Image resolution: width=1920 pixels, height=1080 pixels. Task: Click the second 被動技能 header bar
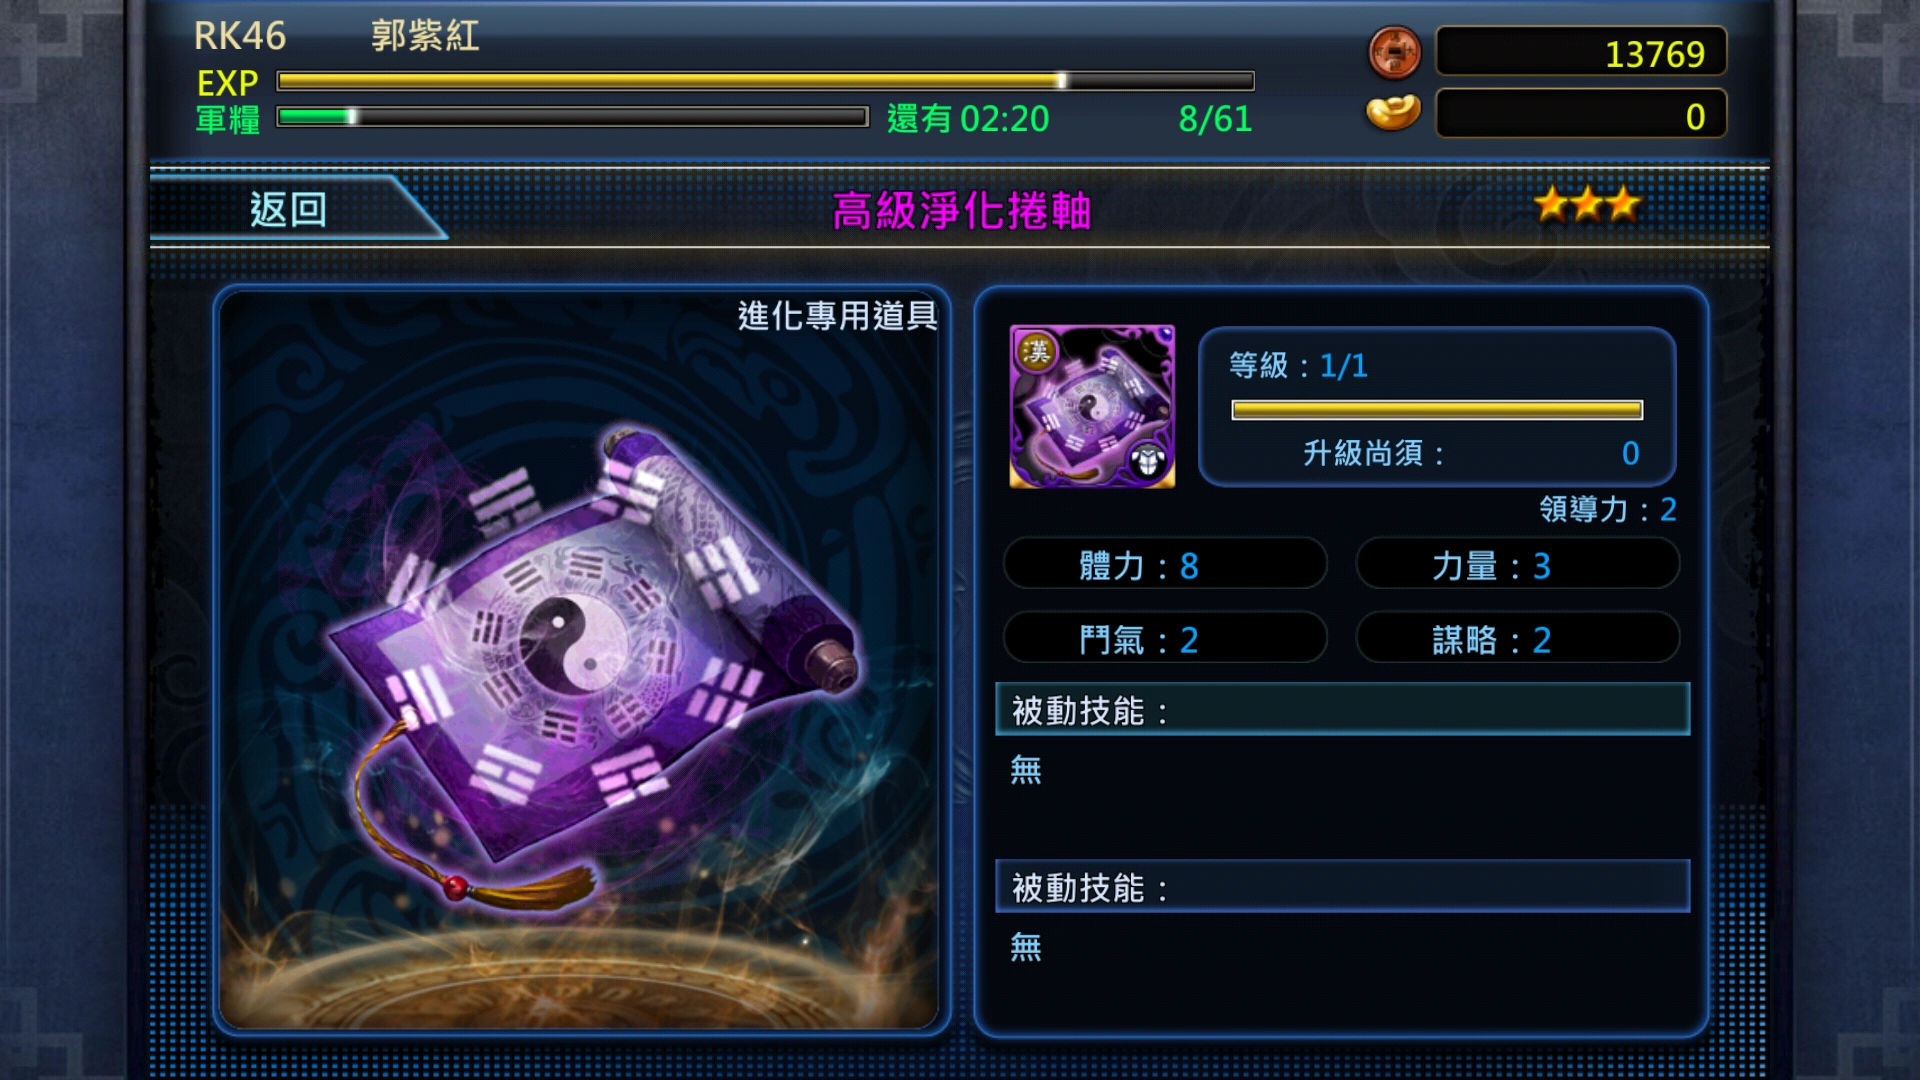[1343, 886]
